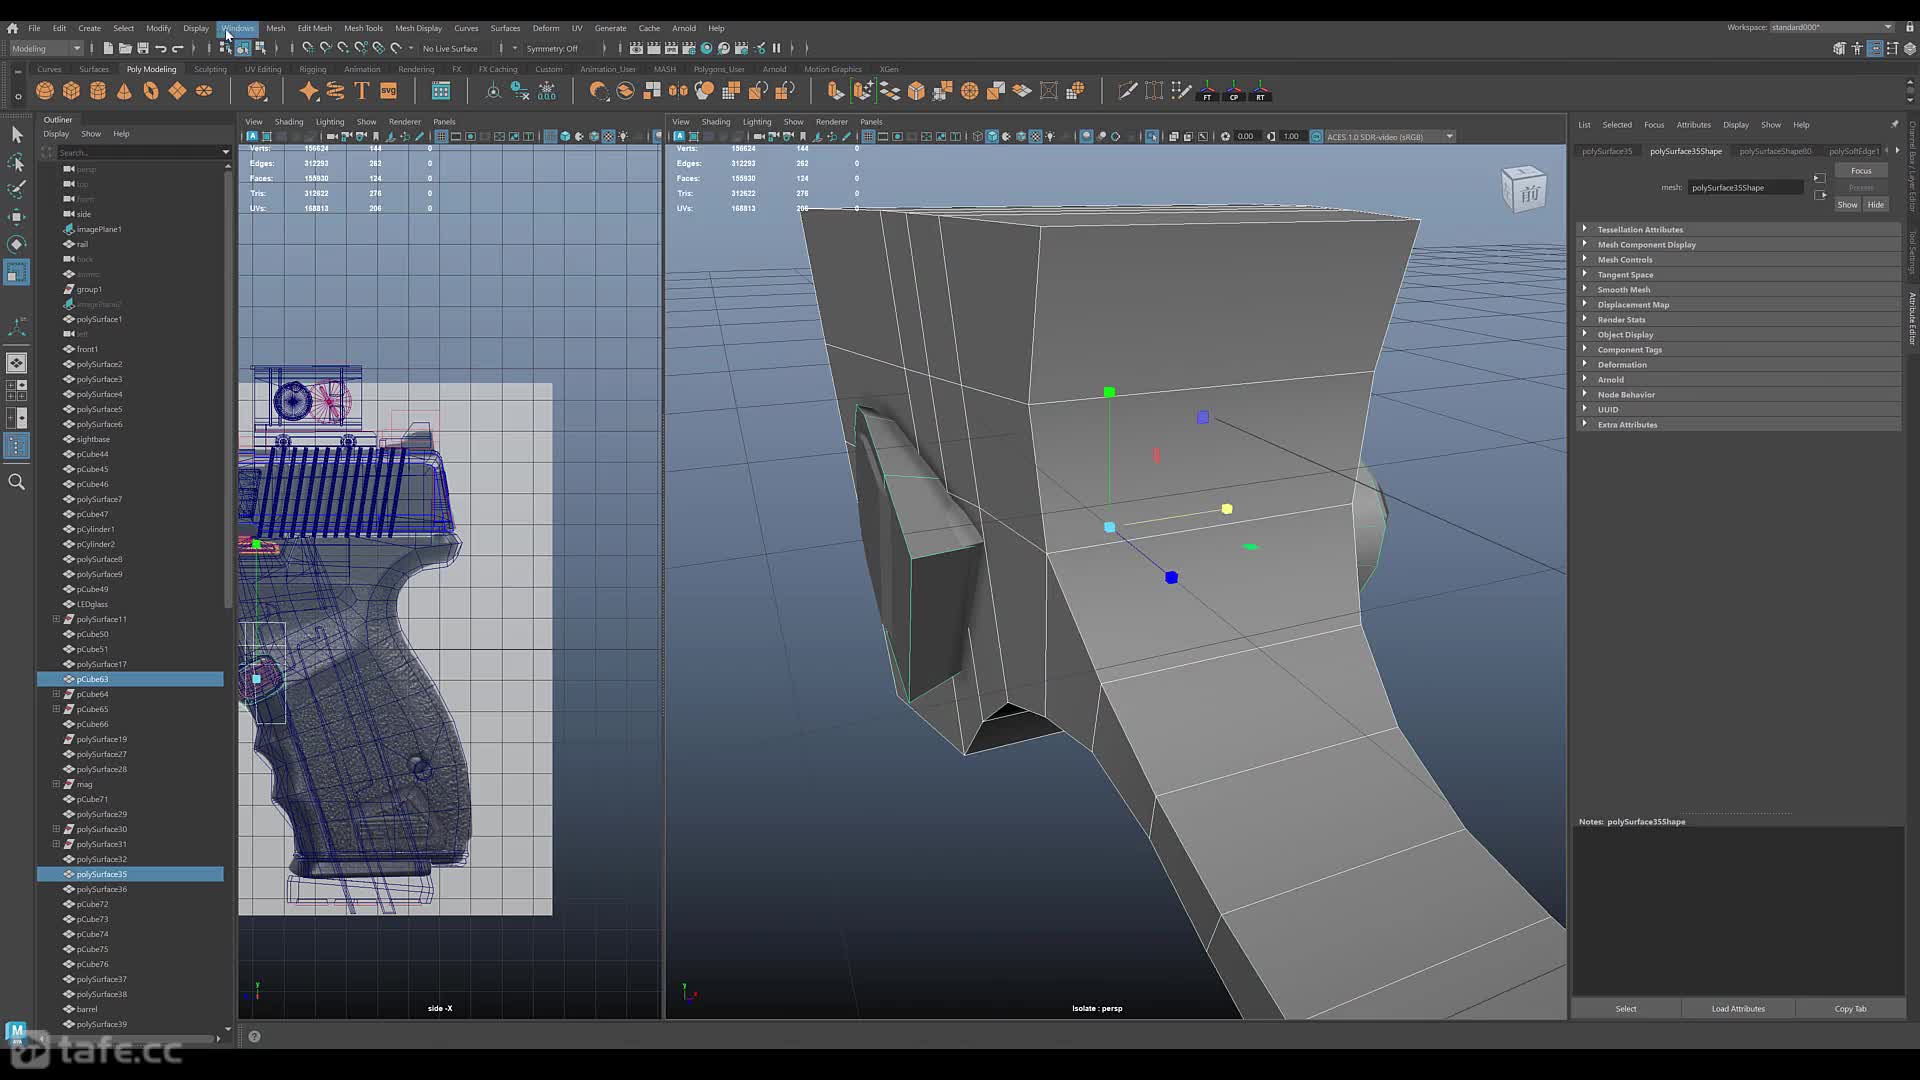1920x1080 pixels.
Task: Toggle Snap to curves in status line
Action: click(x=325, y=48)
